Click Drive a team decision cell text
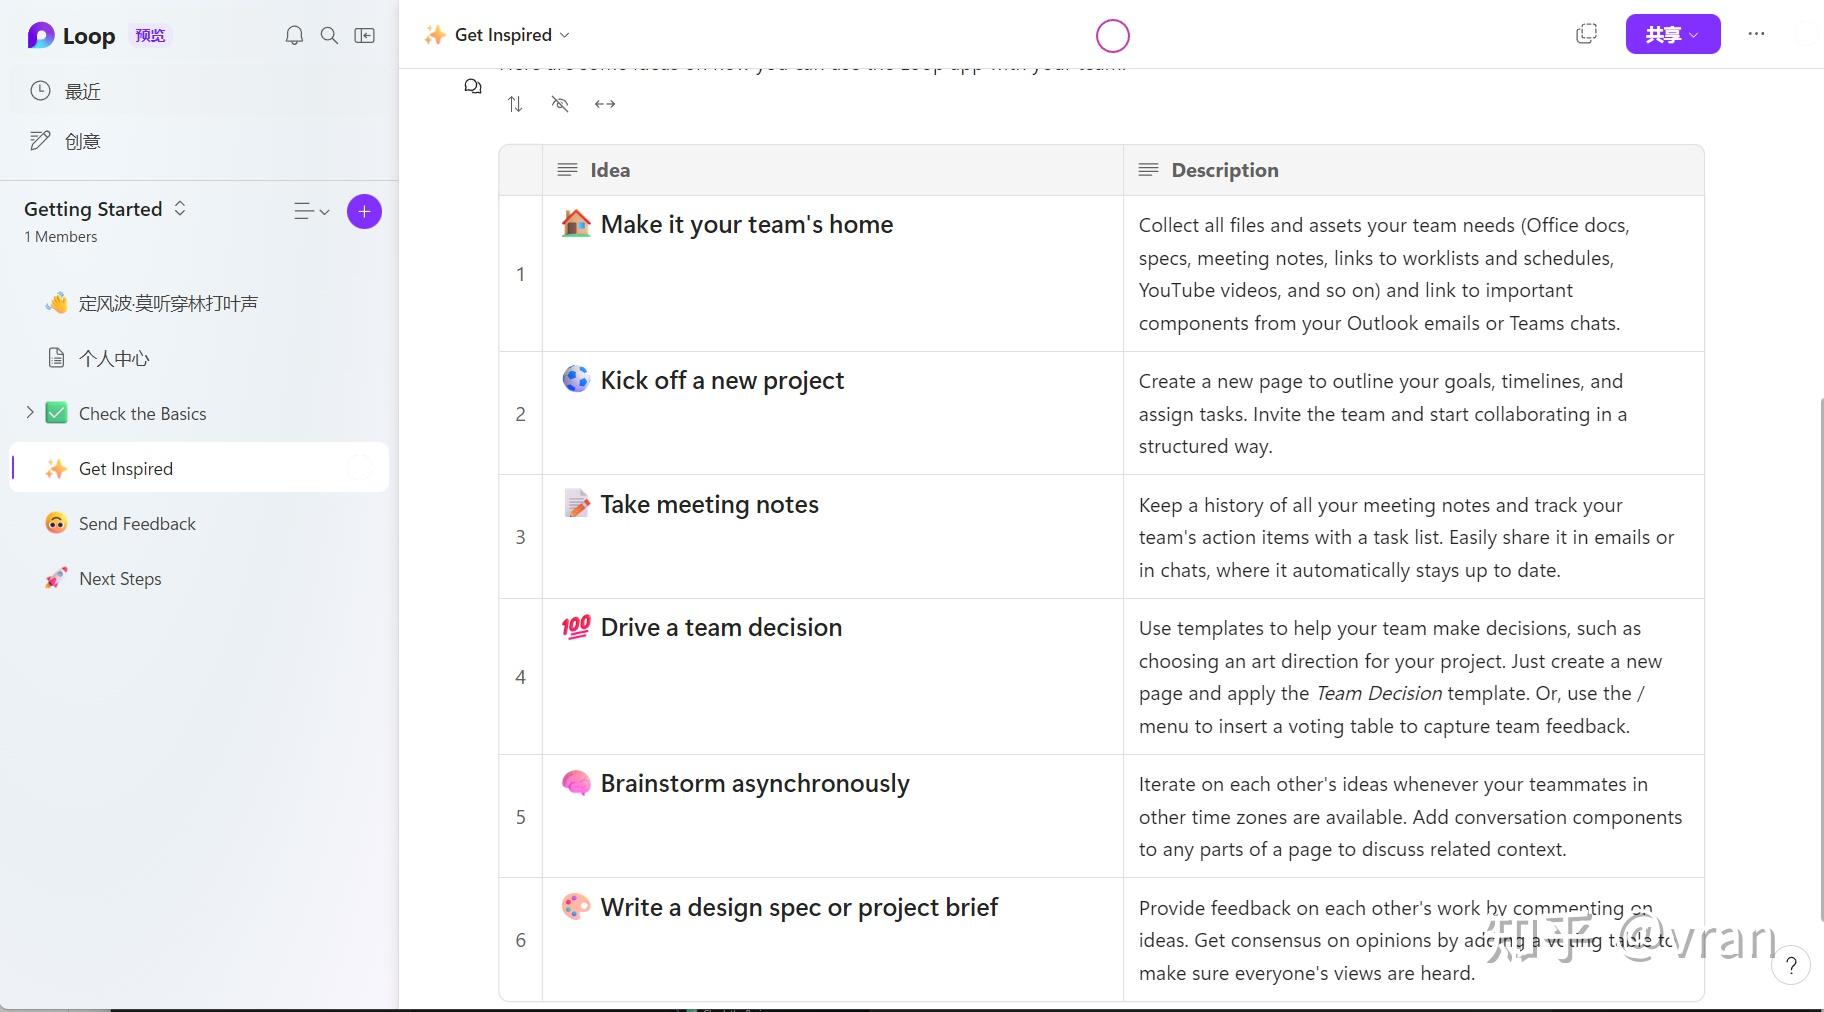 (x=721, y=627)
